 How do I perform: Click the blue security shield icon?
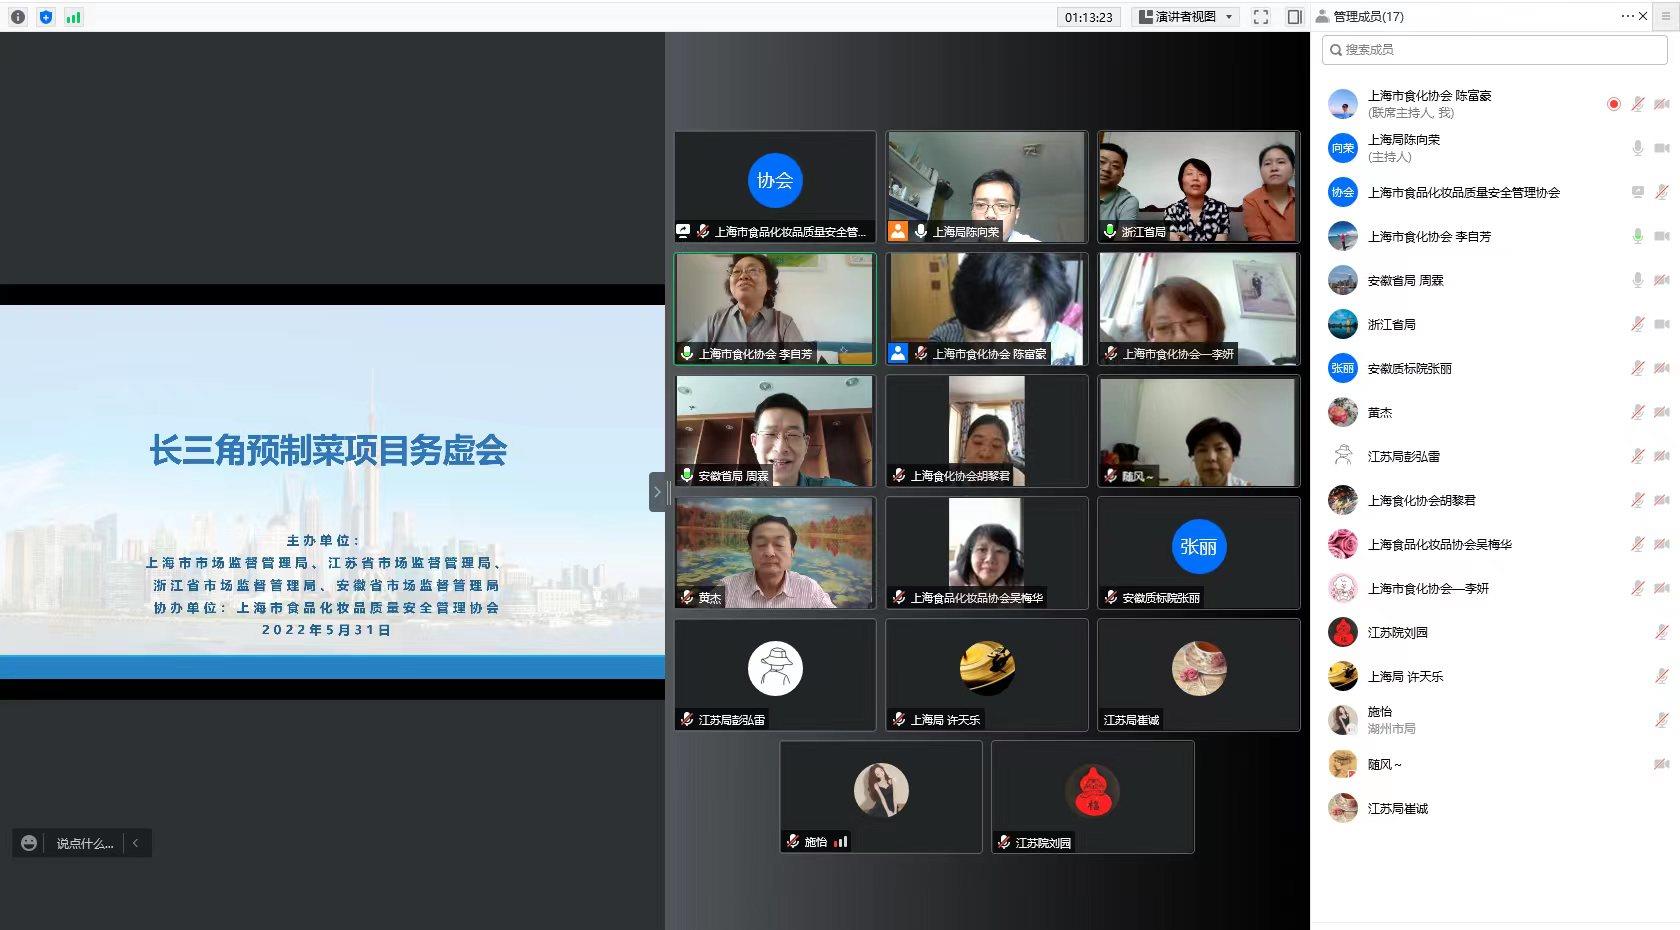(x=46, y=17)
